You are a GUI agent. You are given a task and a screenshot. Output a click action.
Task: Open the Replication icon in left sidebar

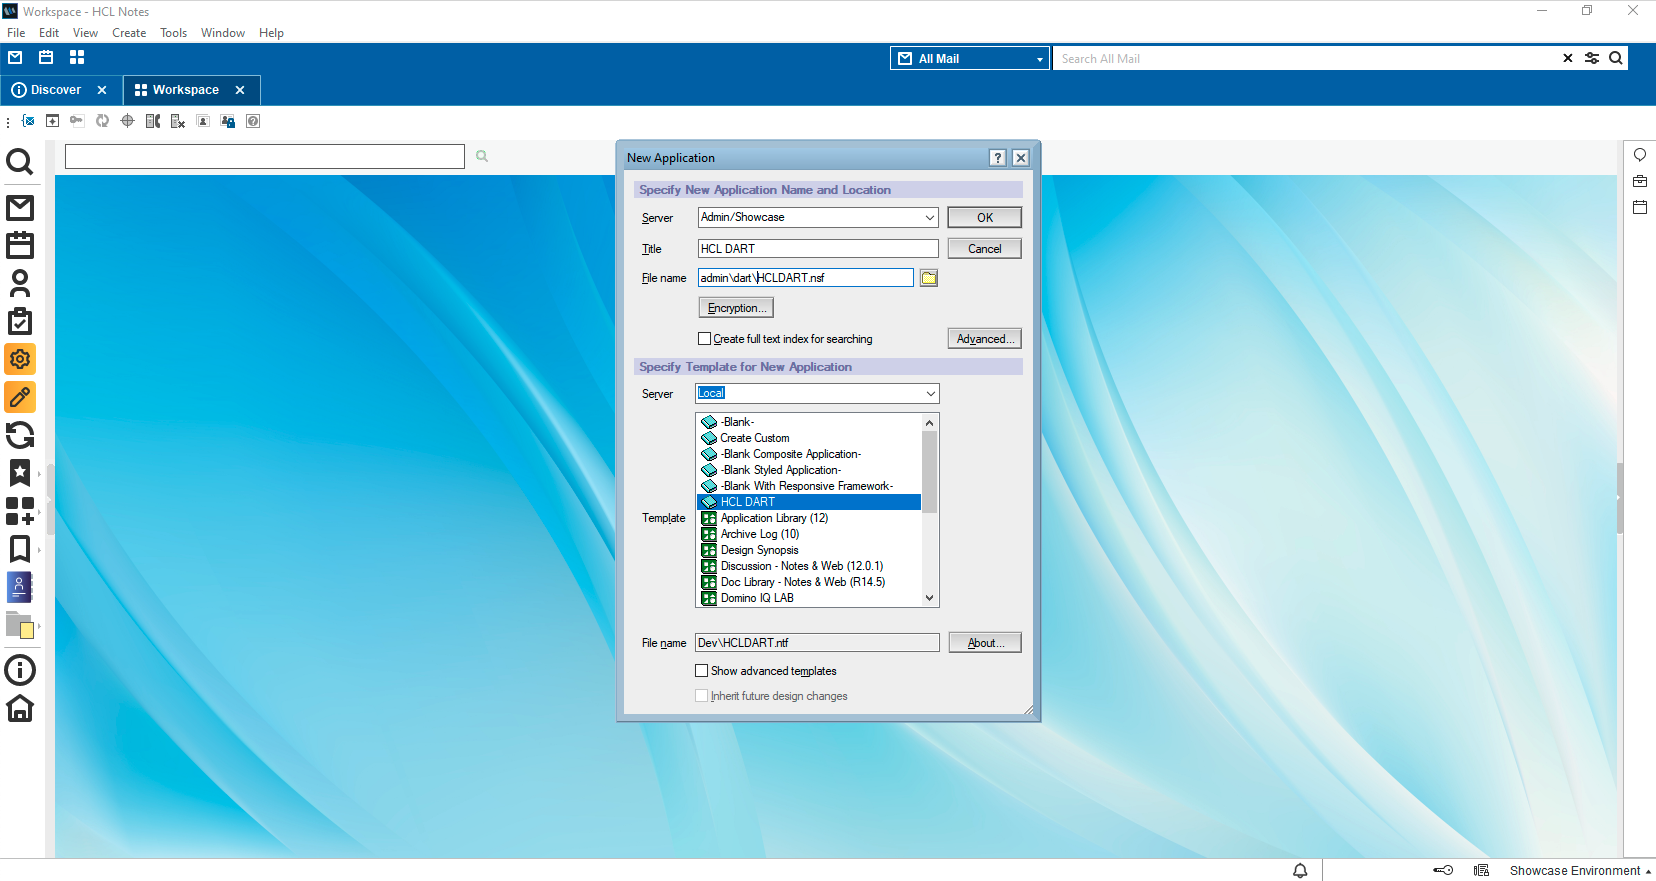tap(20, 435)
